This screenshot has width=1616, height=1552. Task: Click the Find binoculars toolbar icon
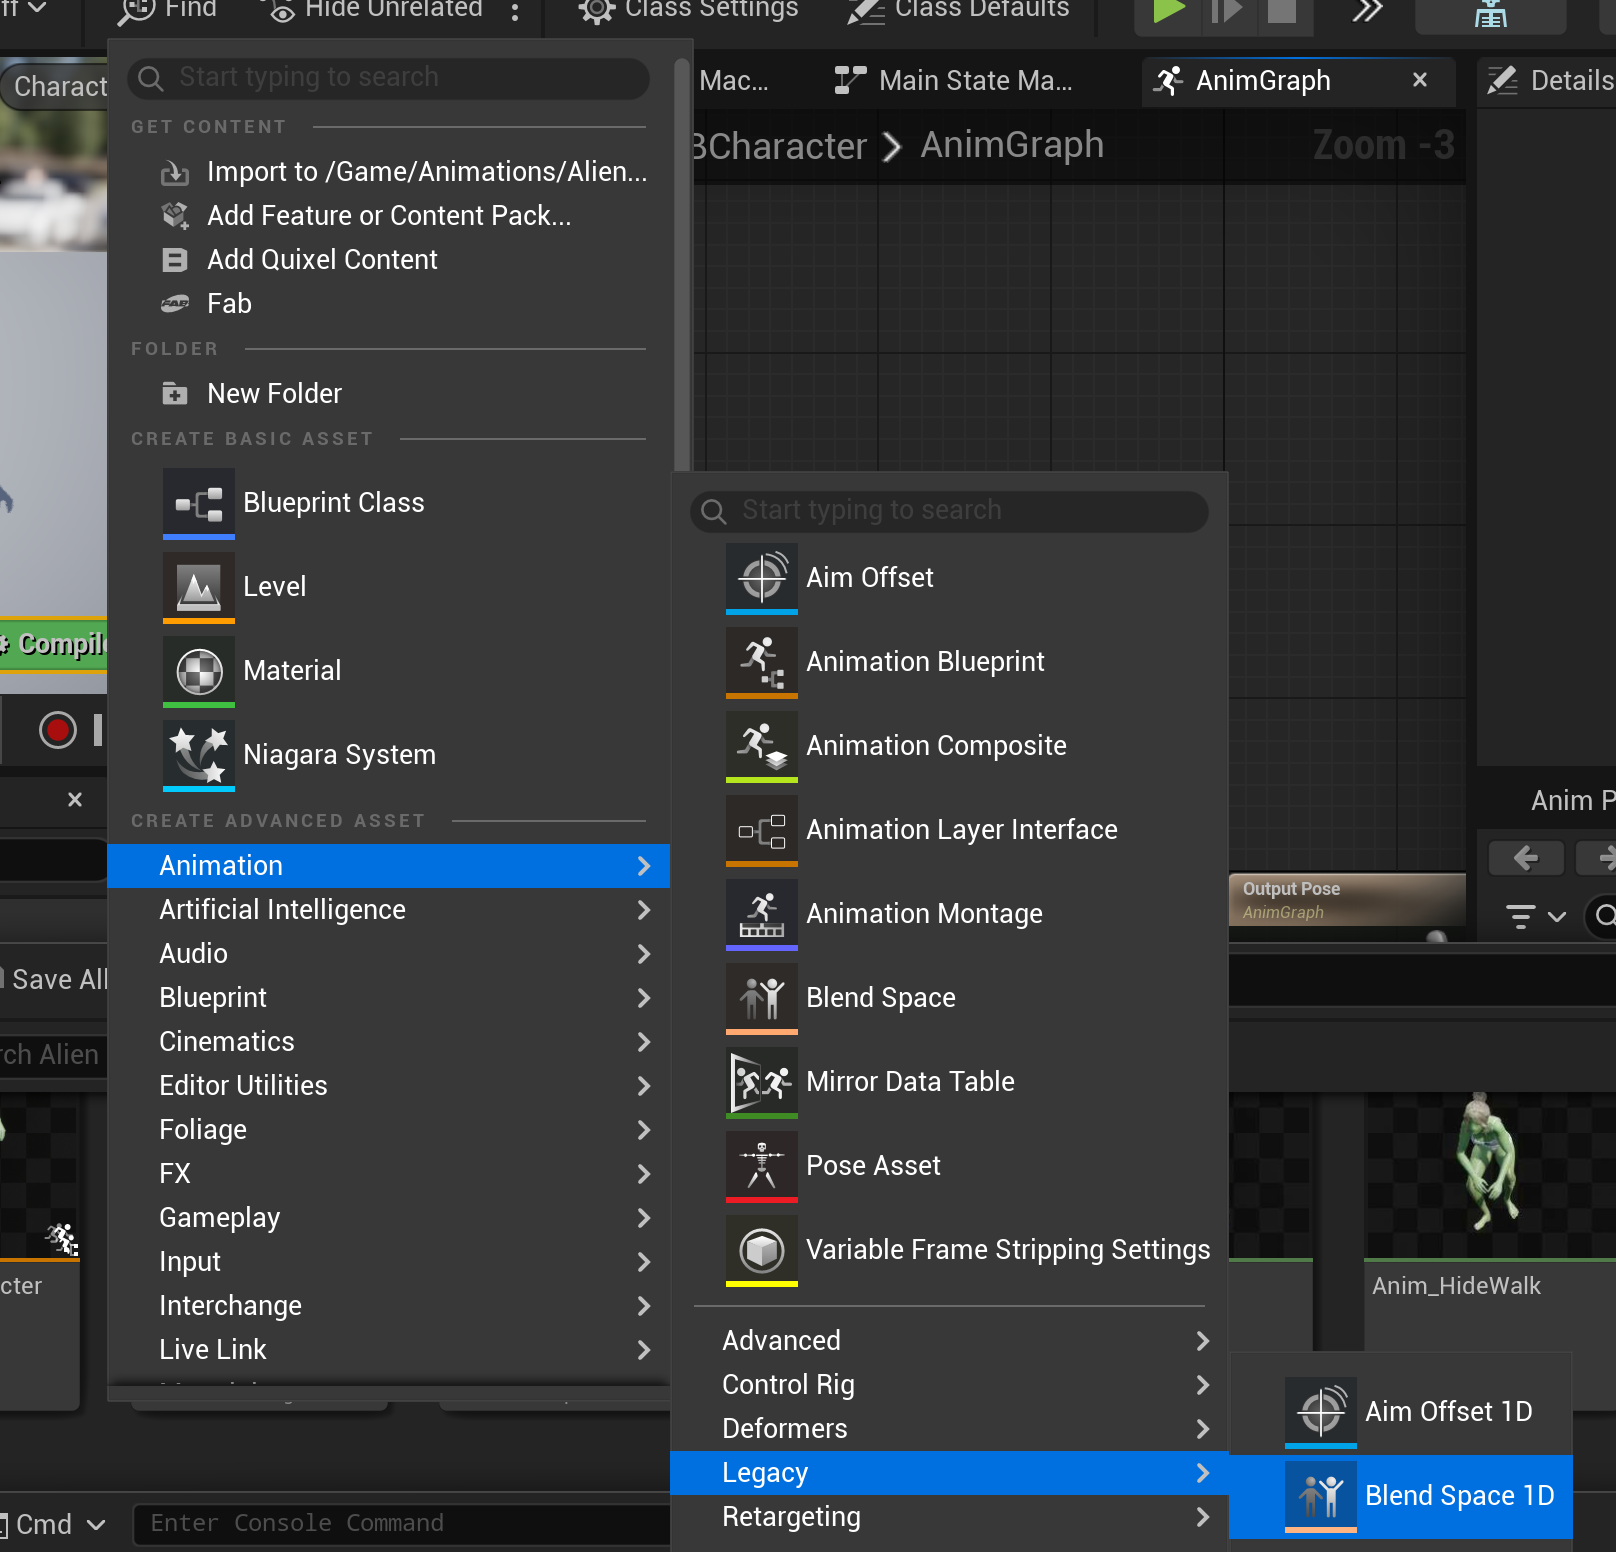136,10
